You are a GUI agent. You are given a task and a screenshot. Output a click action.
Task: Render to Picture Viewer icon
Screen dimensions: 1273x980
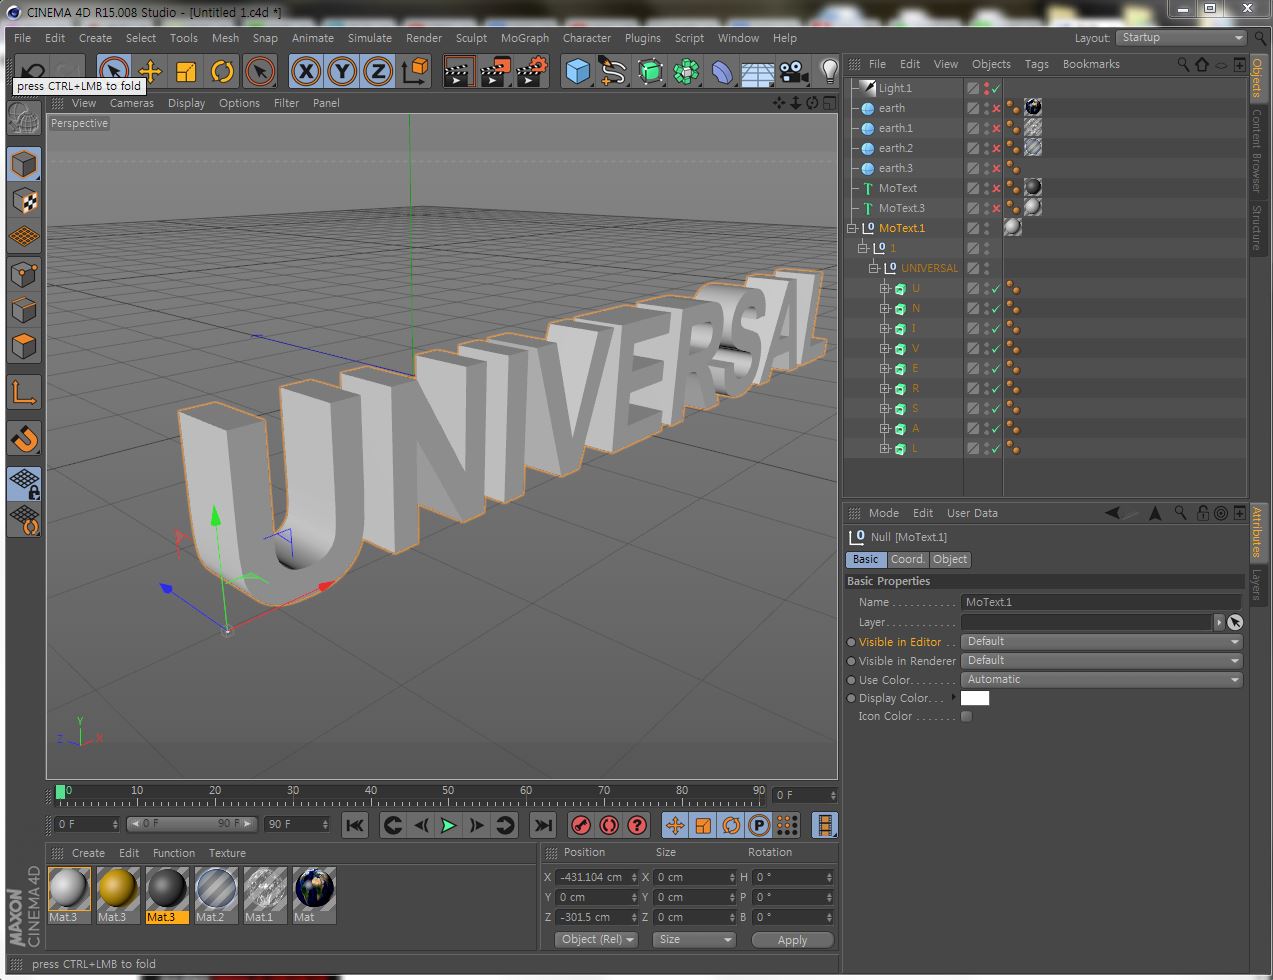(x=495, y=71)
